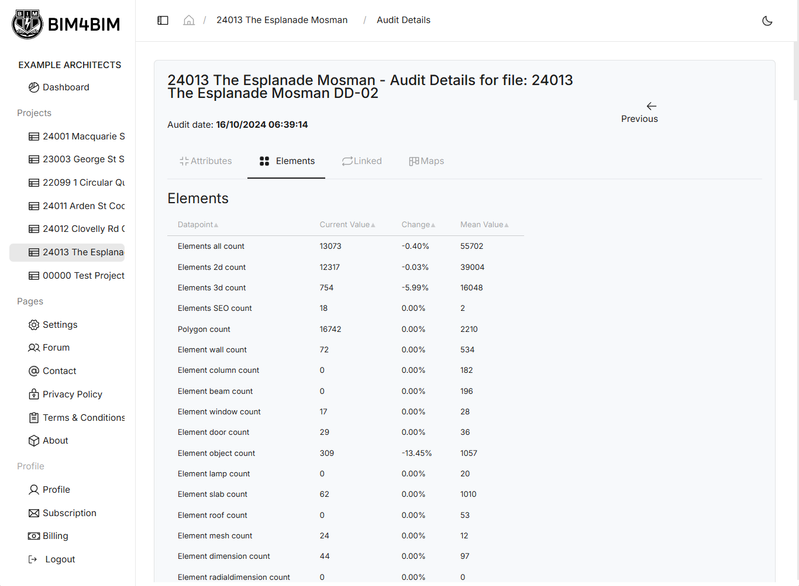The image size is (799, 586).
Task: Switch to the Attributes tab
Action: click(205, 161)
